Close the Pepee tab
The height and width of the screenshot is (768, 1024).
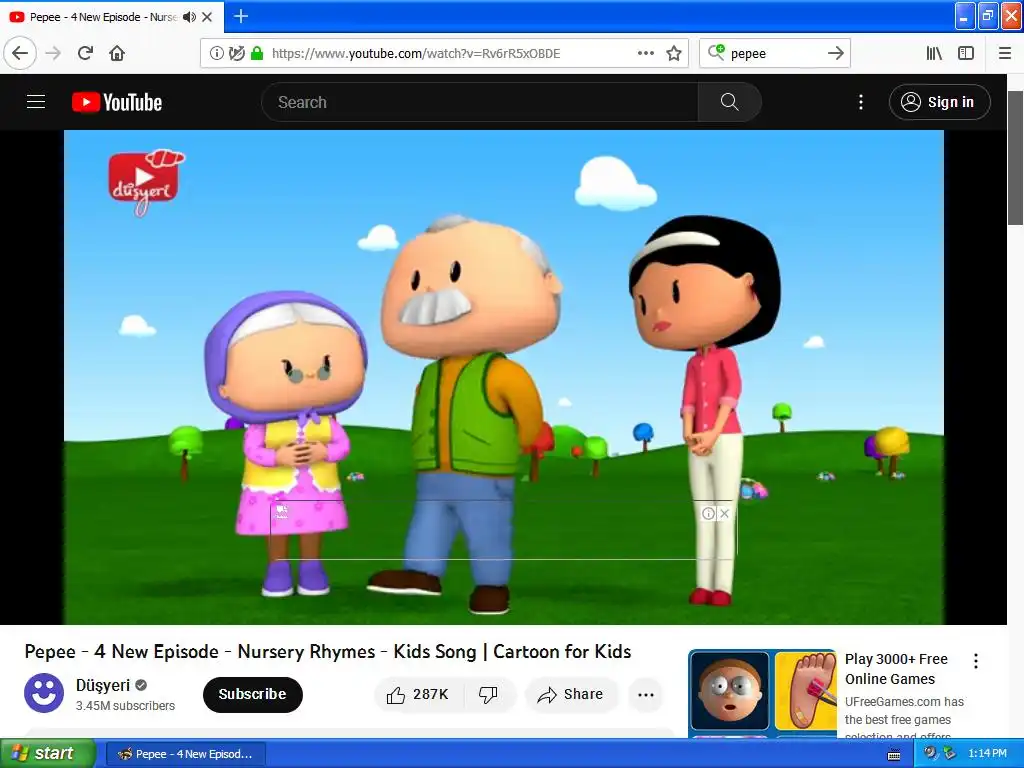207,17
